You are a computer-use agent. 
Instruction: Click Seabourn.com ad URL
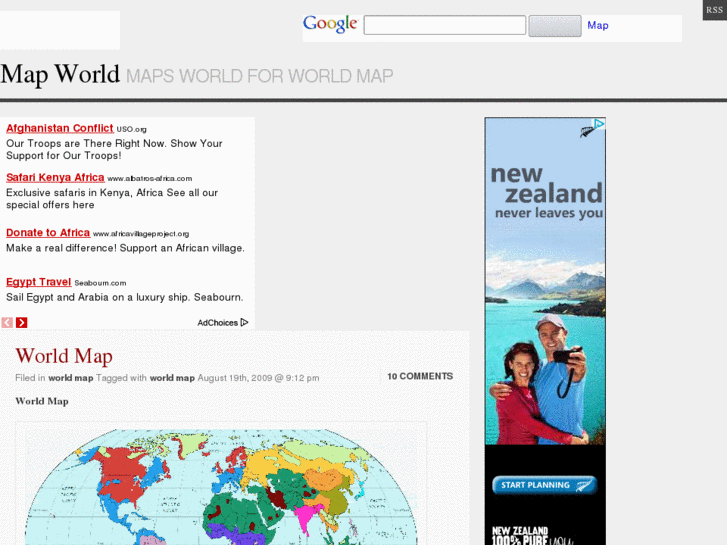pyautogui.click(x=100, y=283)
